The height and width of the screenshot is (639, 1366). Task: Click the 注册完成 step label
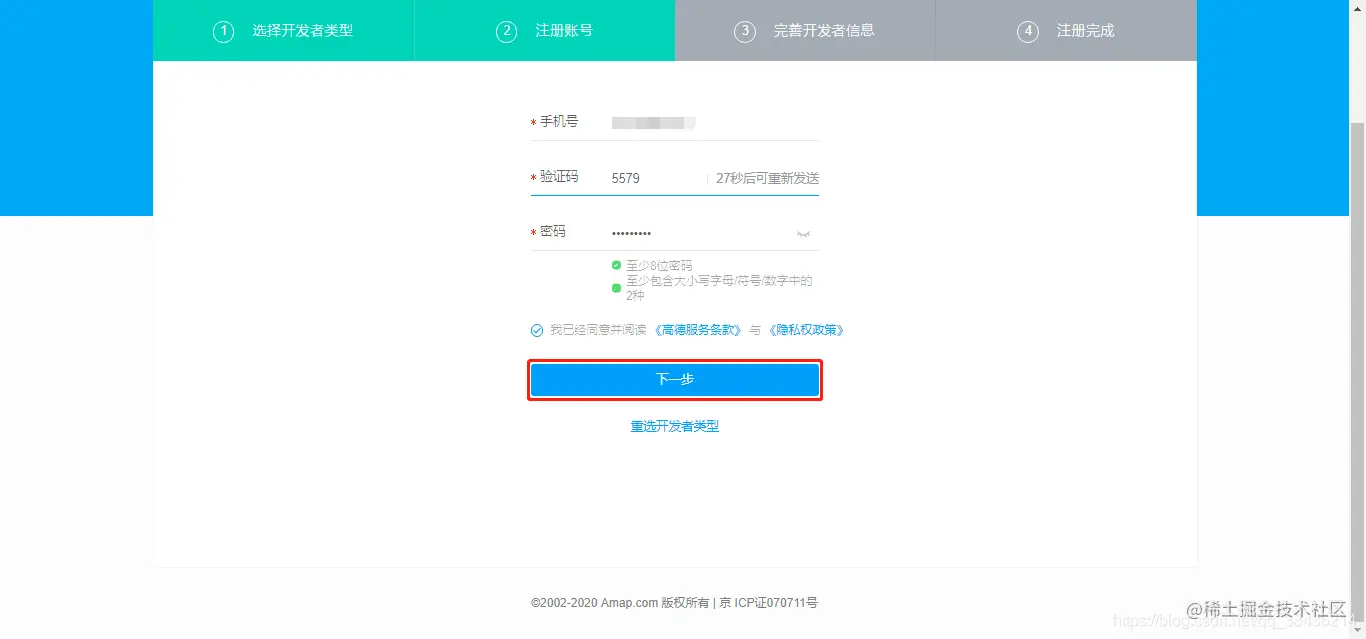tap(1085, 31)
